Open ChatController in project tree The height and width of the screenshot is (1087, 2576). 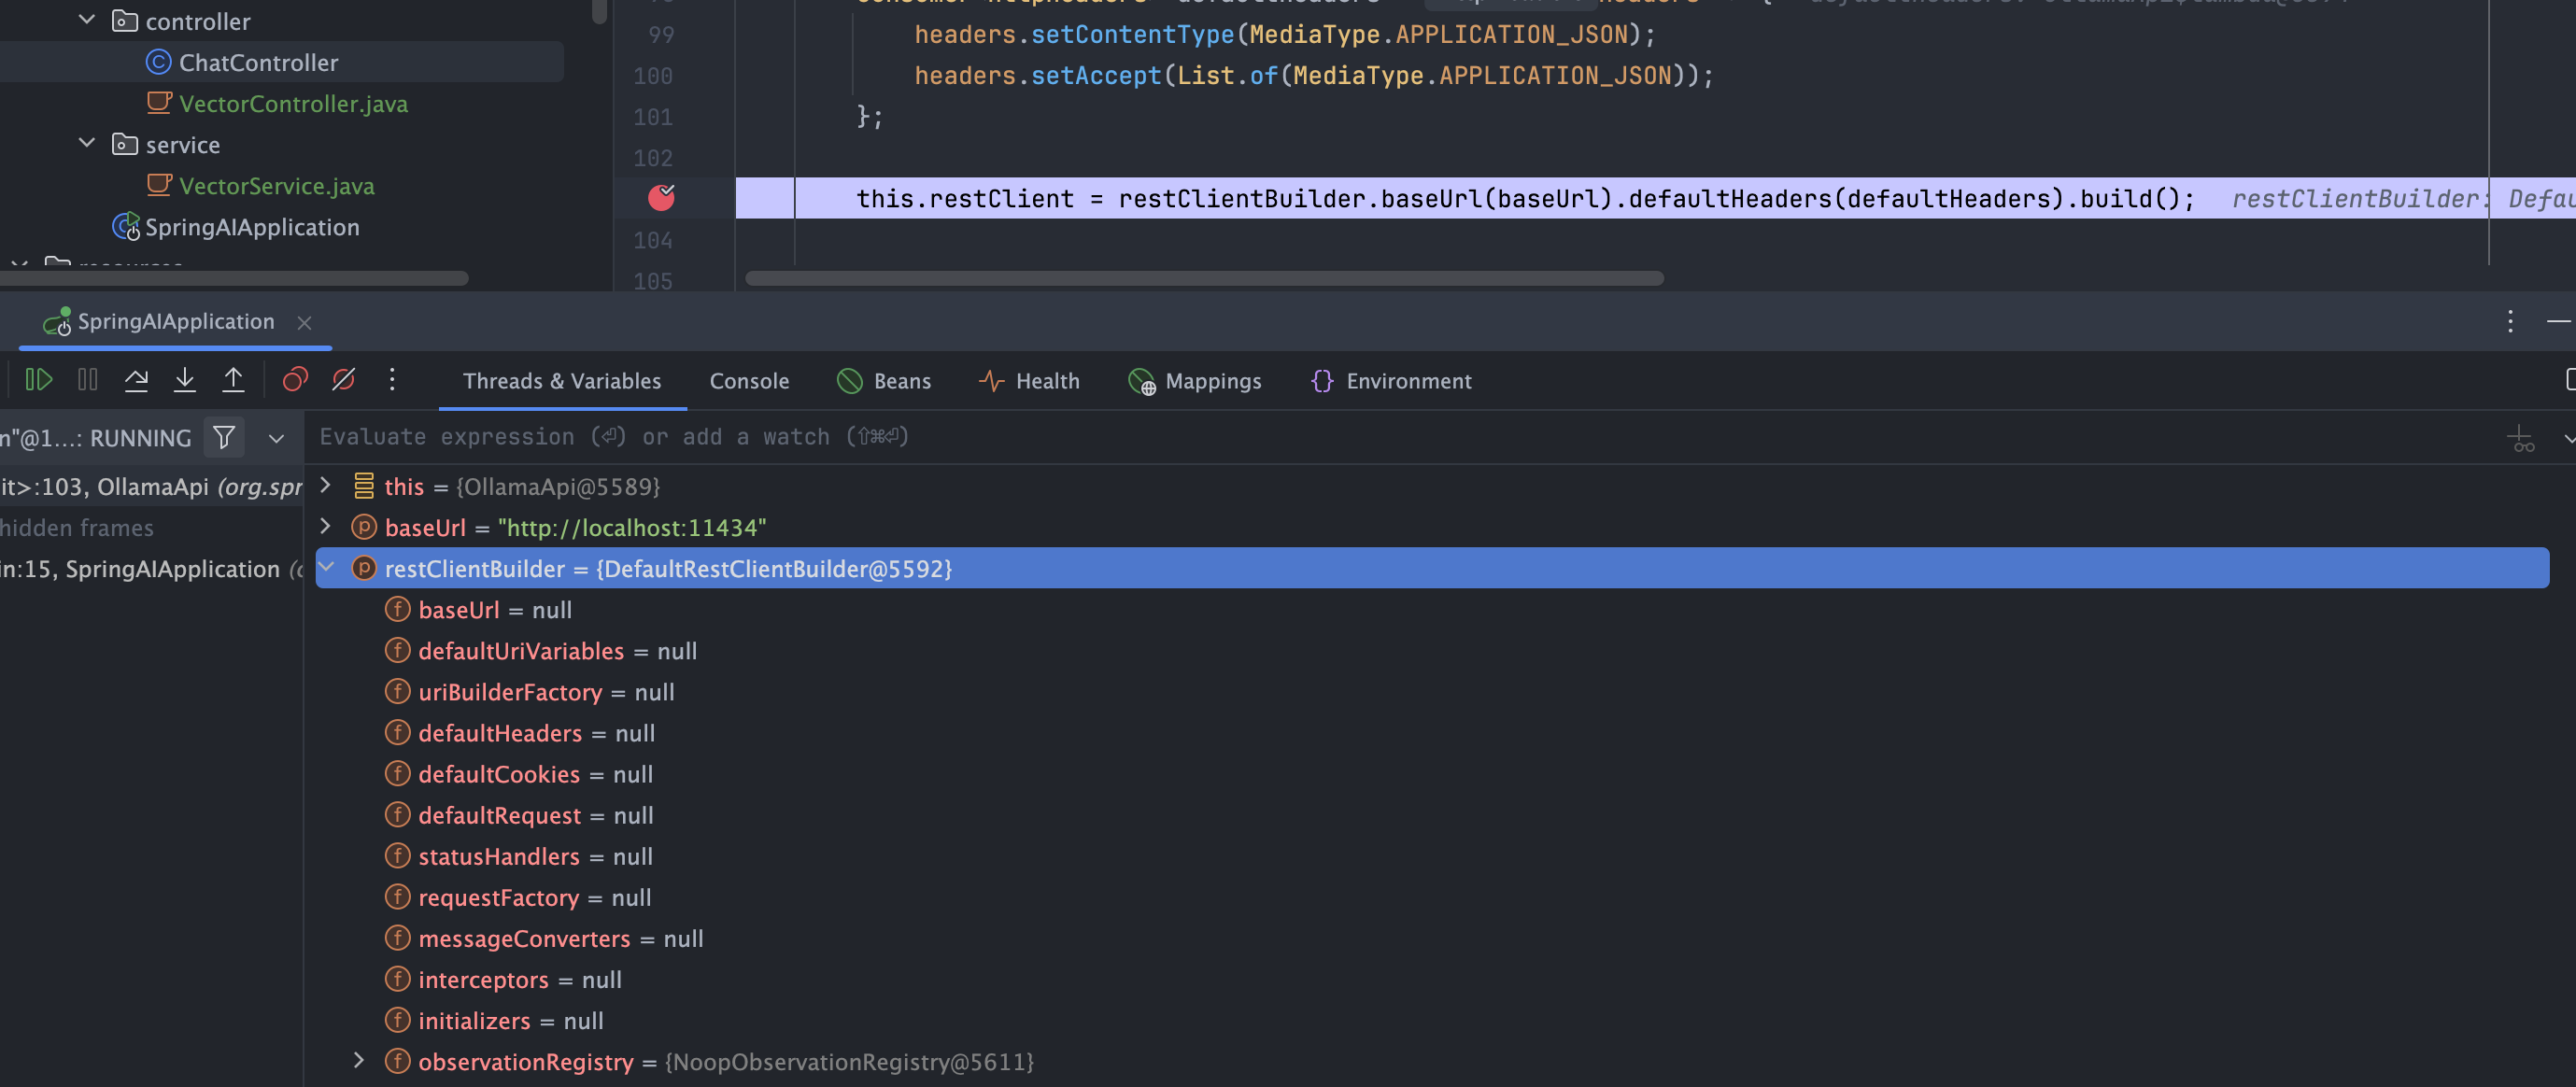pos(258,62)
